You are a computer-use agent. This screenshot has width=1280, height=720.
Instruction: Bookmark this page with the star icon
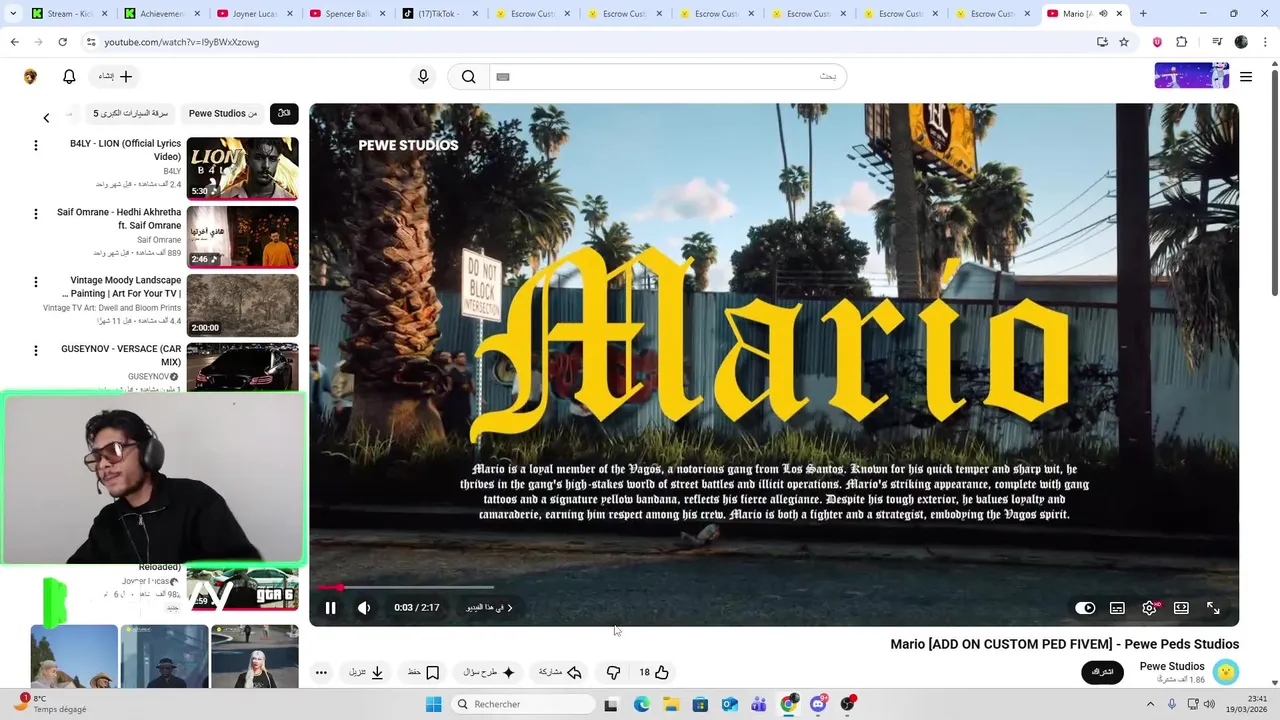point(1124,42)
